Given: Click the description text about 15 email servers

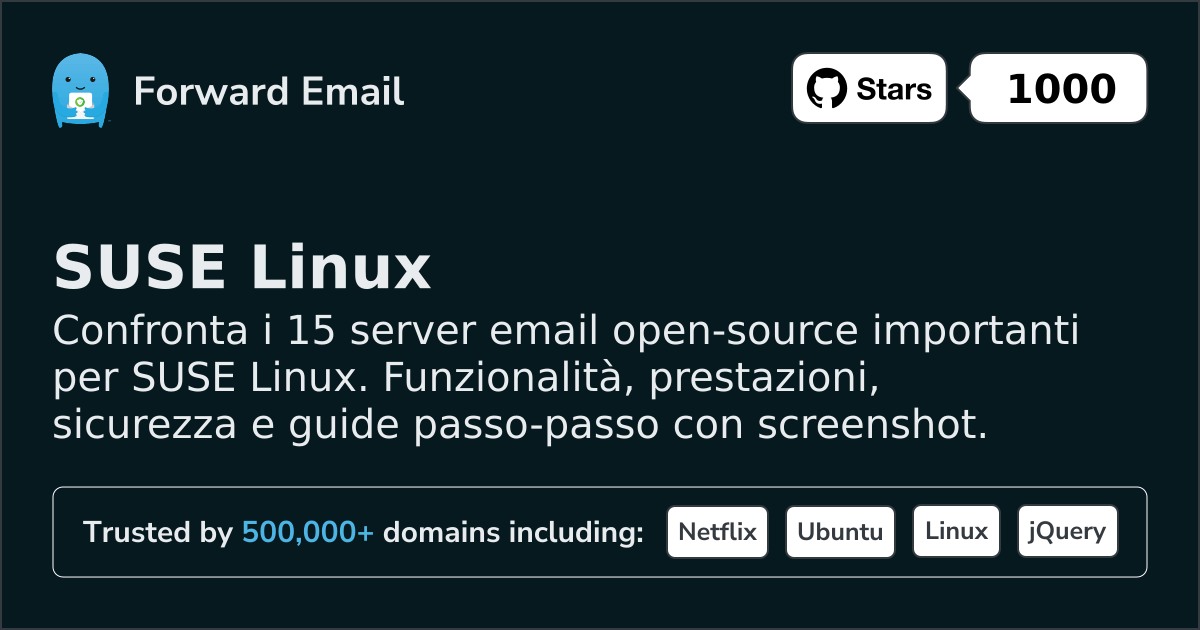Looking at the screenshot, I should pyautogui.click(x=567, y=376).
